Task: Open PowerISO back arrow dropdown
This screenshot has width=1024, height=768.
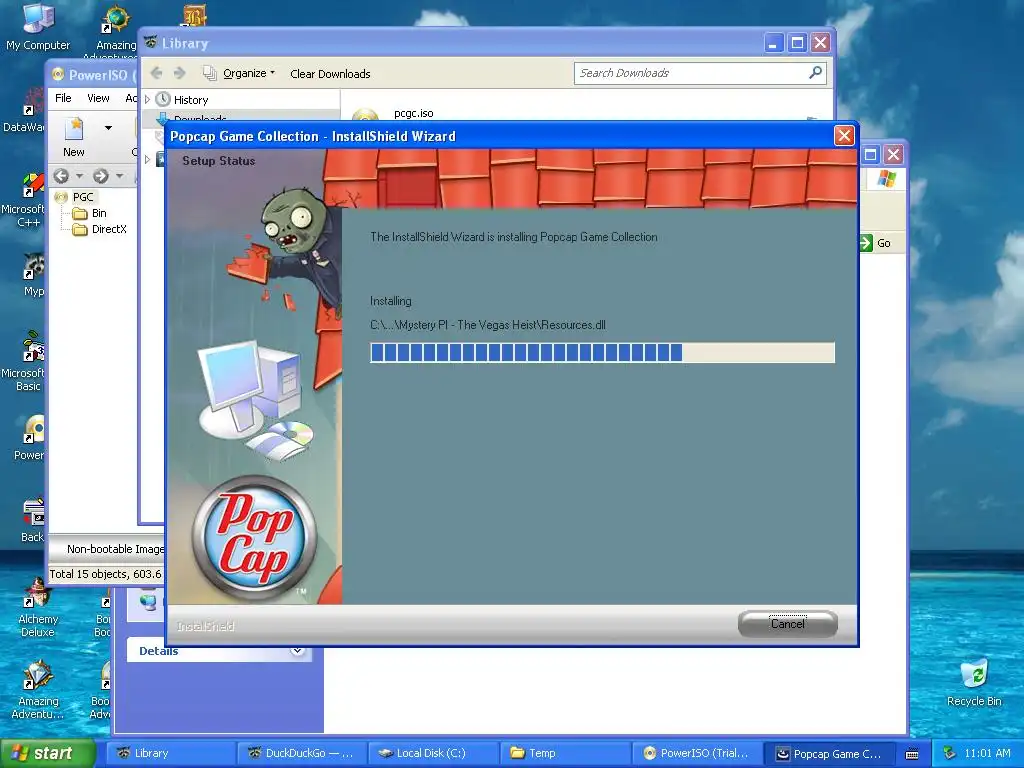Action: point(80,176)
